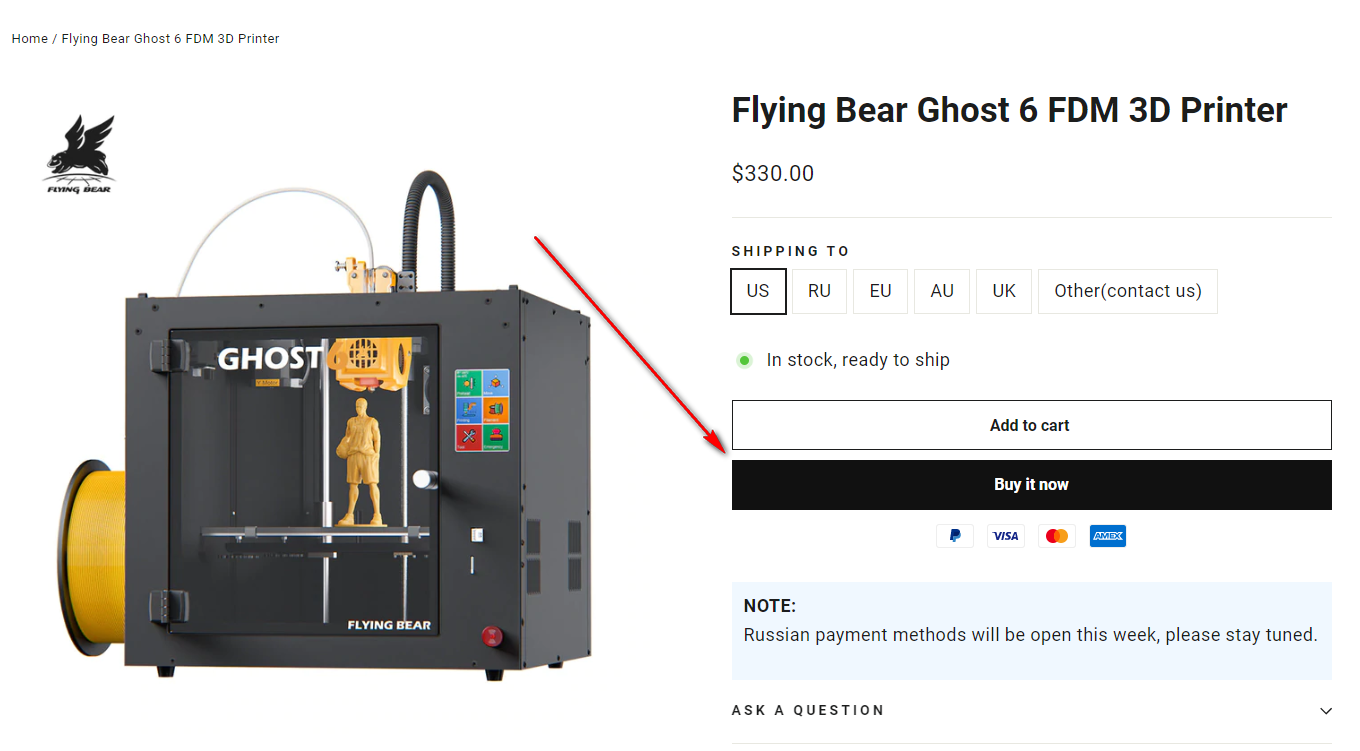Click Flying Bear Ghost 6 breadcrumb item
The width and height of the screenshot is (1360, 751).
click(170, 39)
